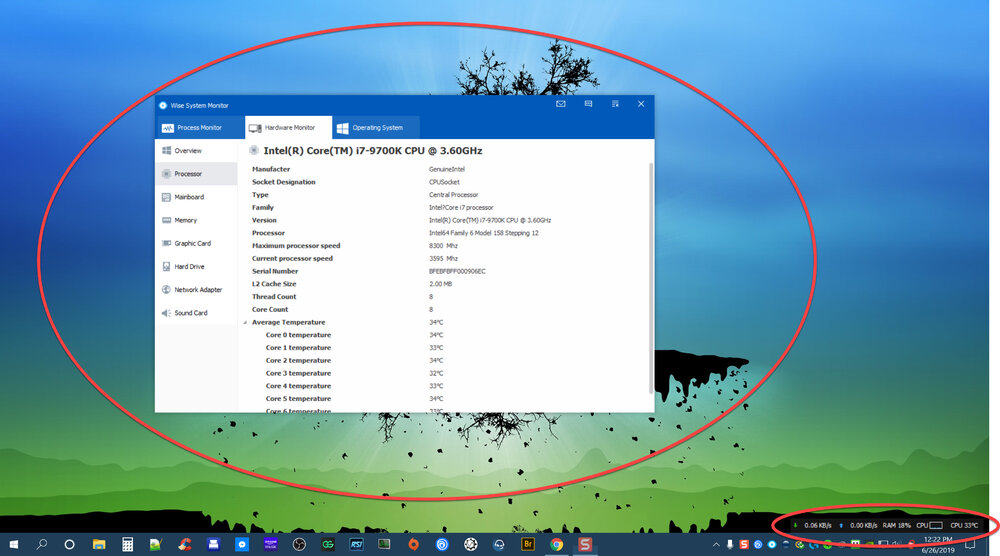This screenshot has width=1000, height=556.
Task: Launch Calculator from the taskbar
Action: pyautogui.click(x=128, y=545)
